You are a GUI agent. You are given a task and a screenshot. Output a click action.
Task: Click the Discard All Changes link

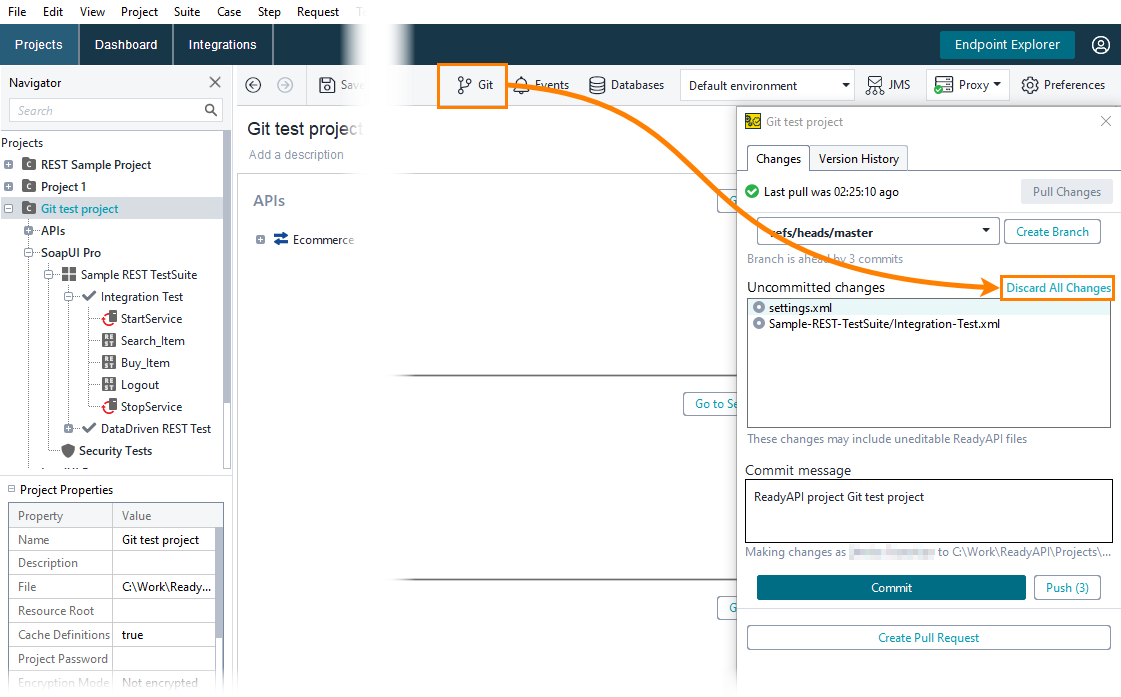coord(1058,287)
